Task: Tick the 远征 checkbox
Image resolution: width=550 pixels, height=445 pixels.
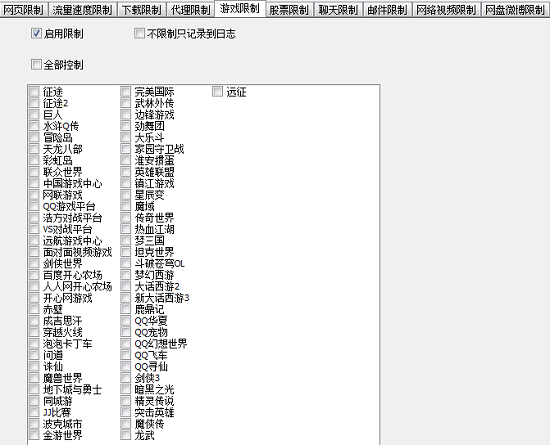Action: pyautogui.click(x=217, y=92)
